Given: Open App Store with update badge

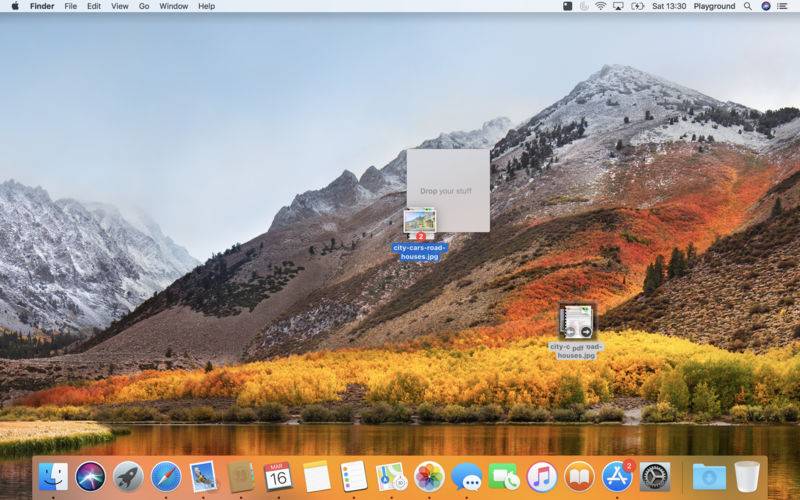Looking at the screenshot, I should 616,476.
